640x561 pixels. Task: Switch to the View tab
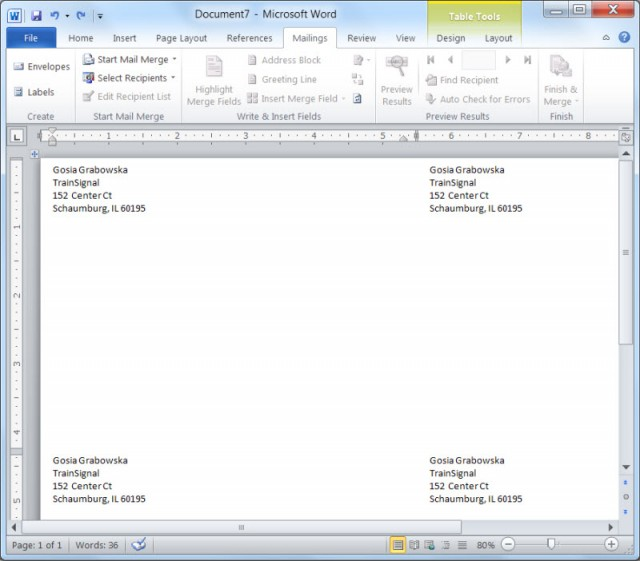[405, 38]
